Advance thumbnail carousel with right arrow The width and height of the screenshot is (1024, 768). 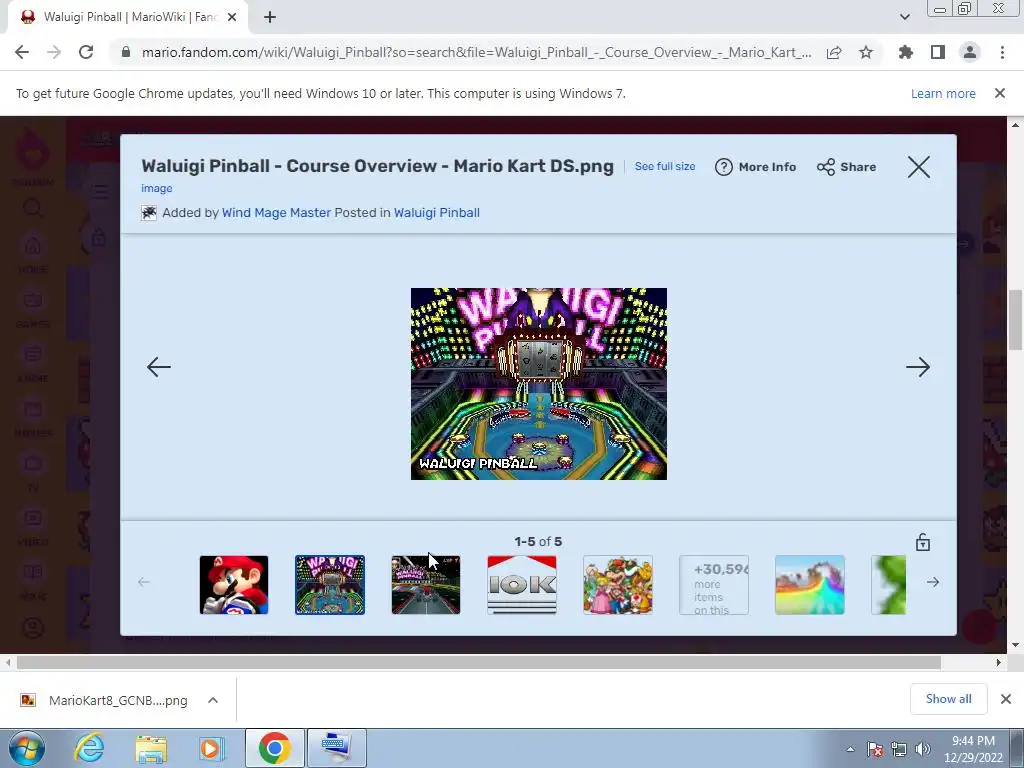pyautogui.click(x=933, y=582)
